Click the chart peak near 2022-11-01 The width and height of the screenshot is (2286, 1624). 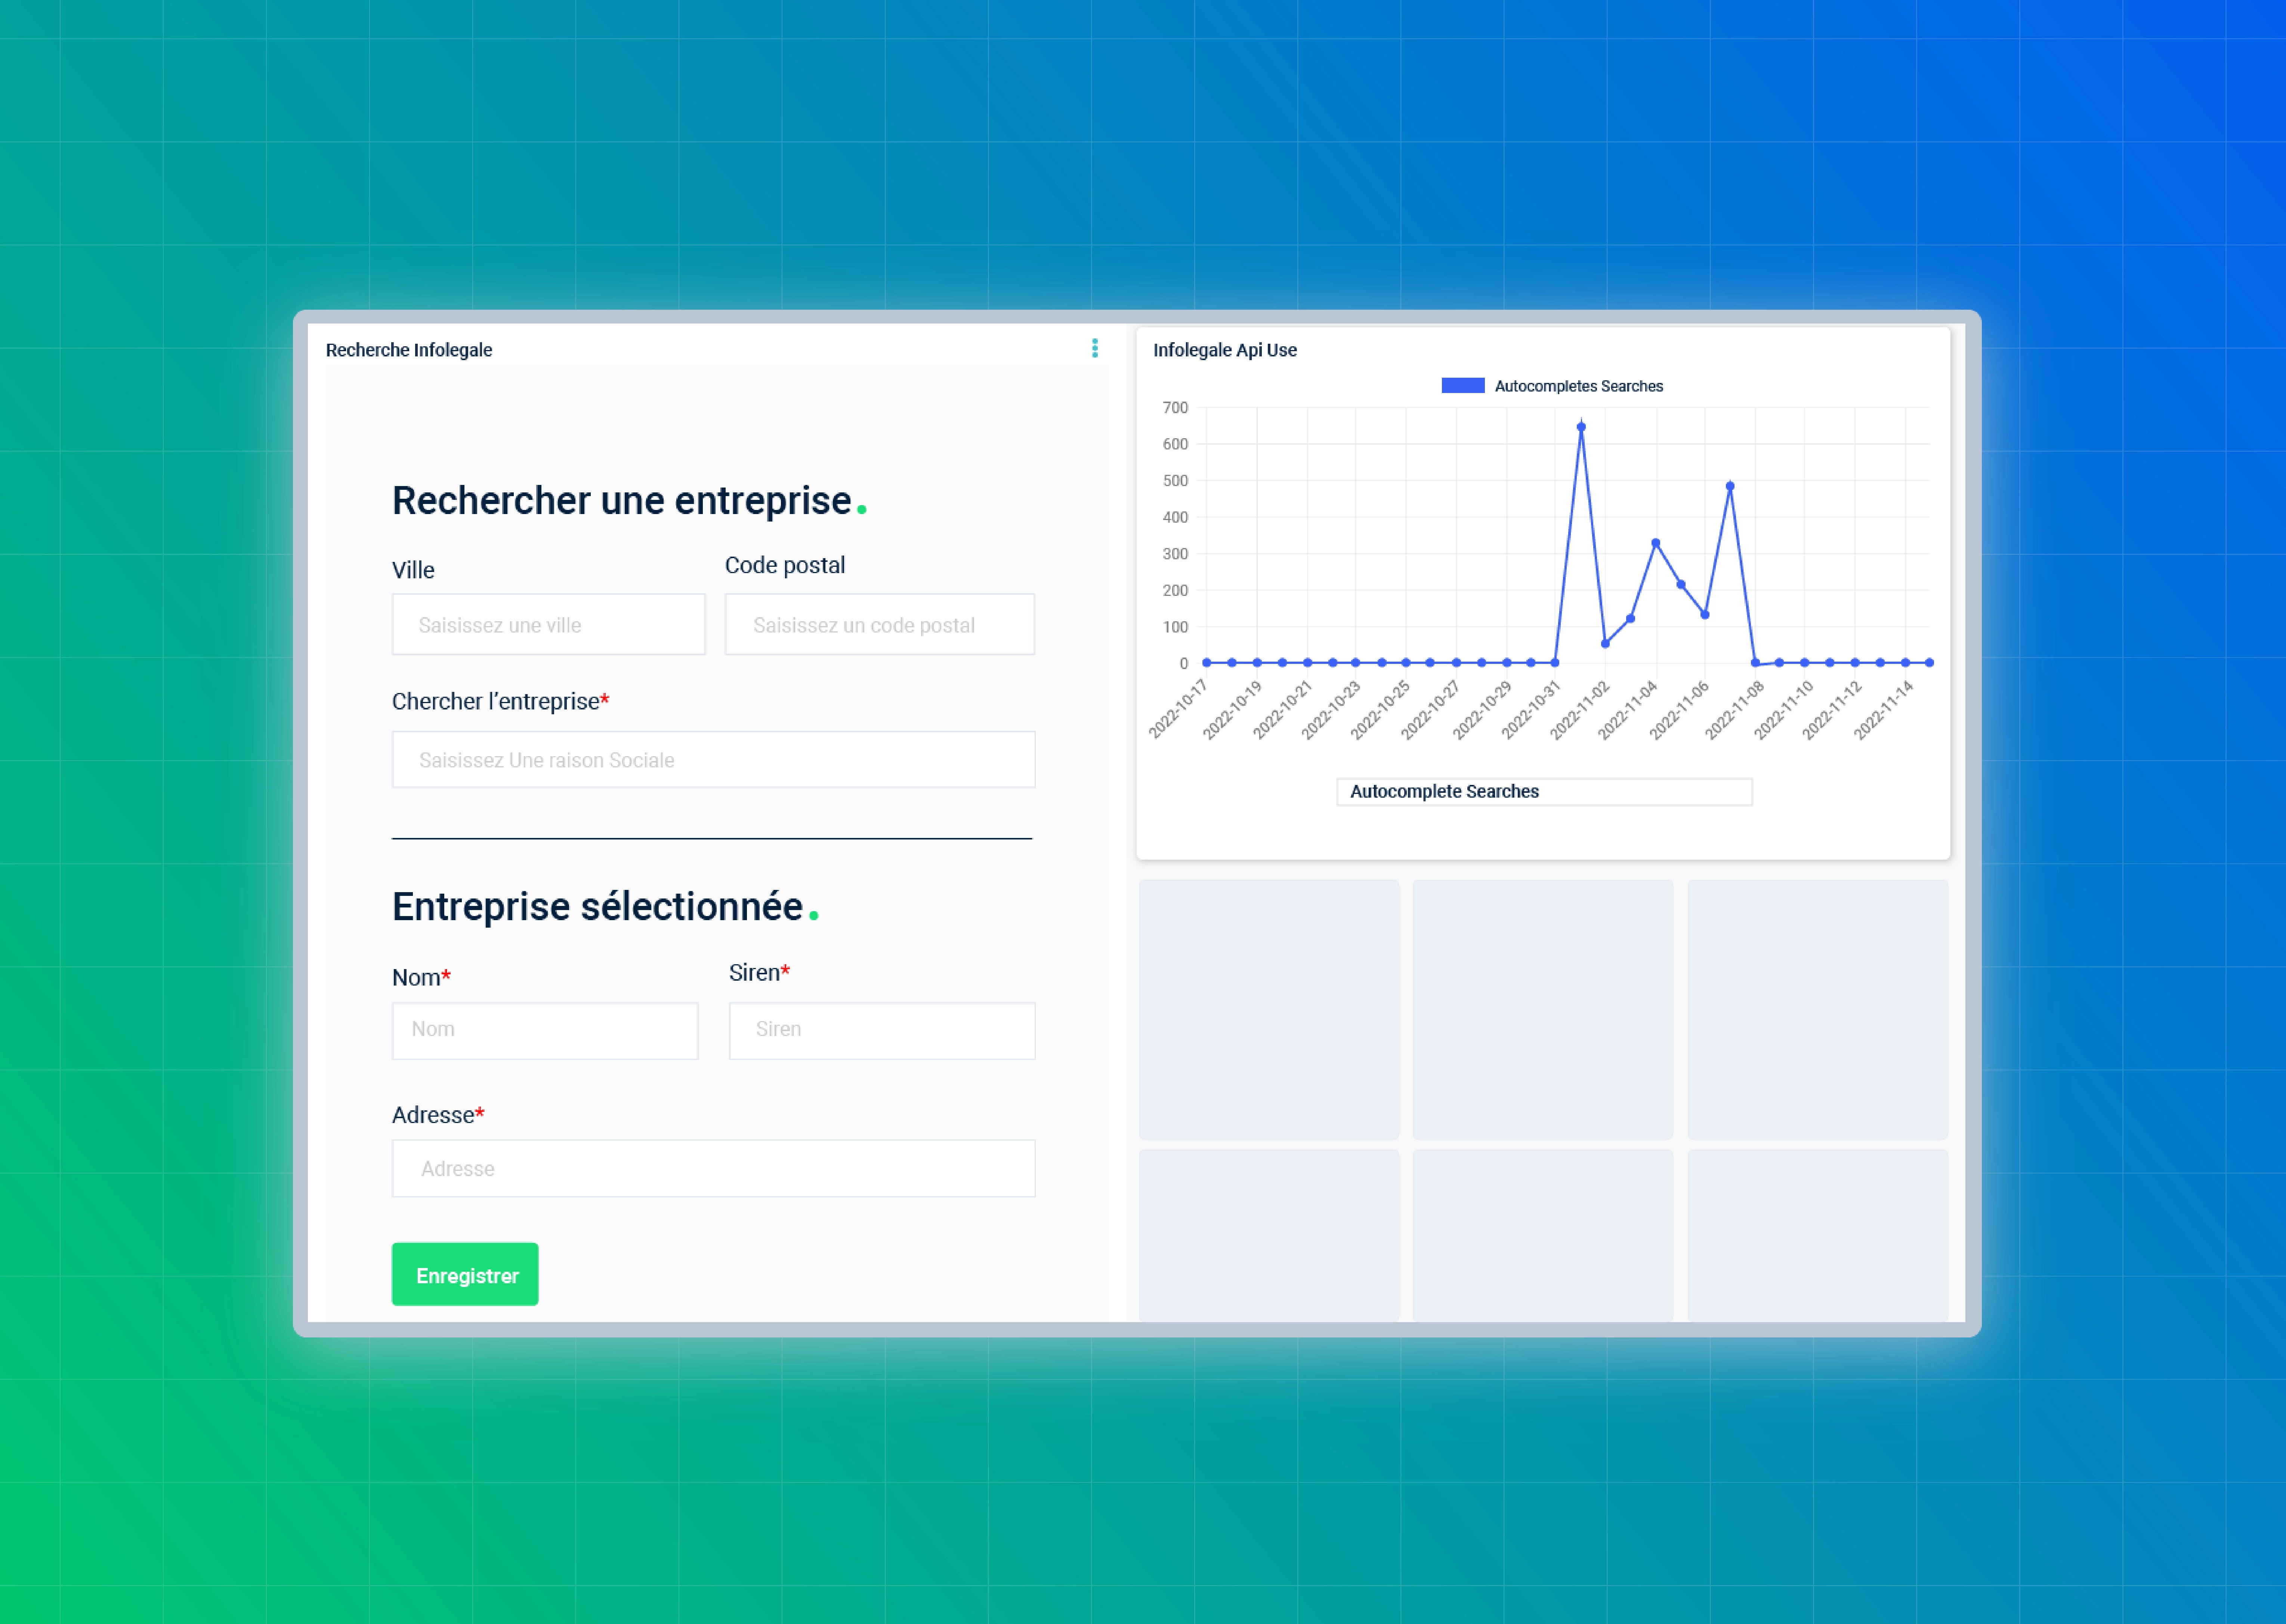[1581, 427]
